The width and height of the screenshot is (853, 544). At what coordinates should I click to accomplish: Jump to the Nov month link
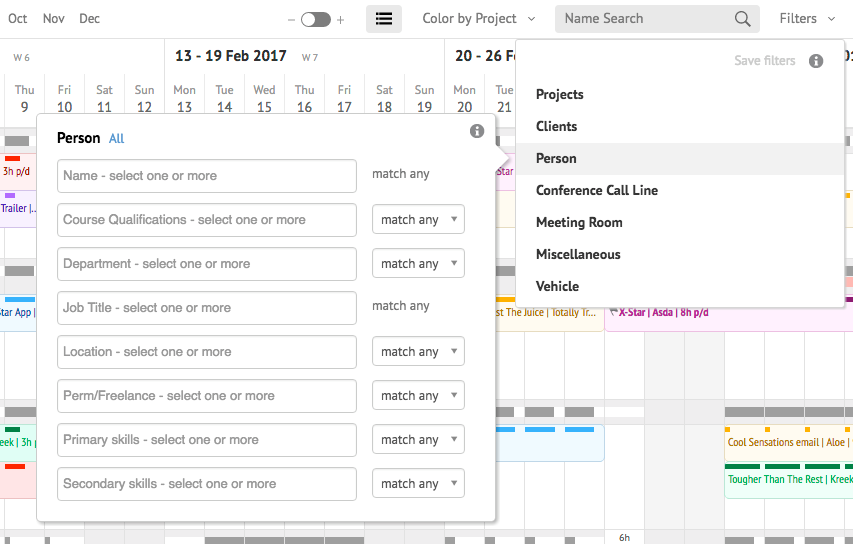click(x=54, y=19)
